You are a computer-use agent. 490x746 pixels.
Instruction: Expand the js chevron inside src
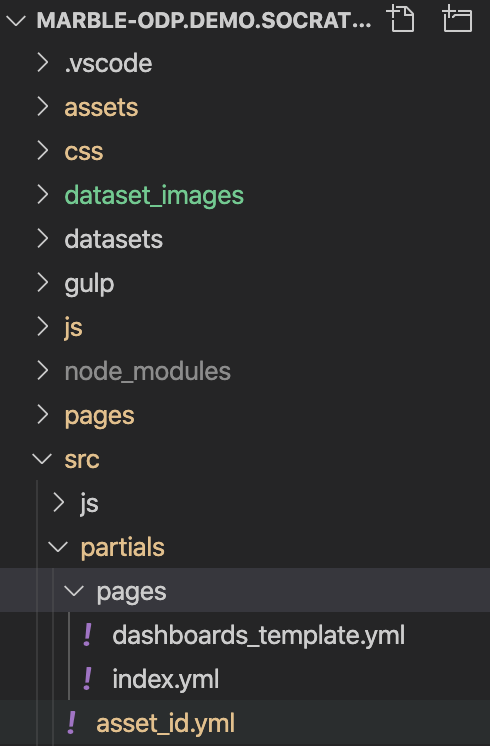click(x=59, y=503)
